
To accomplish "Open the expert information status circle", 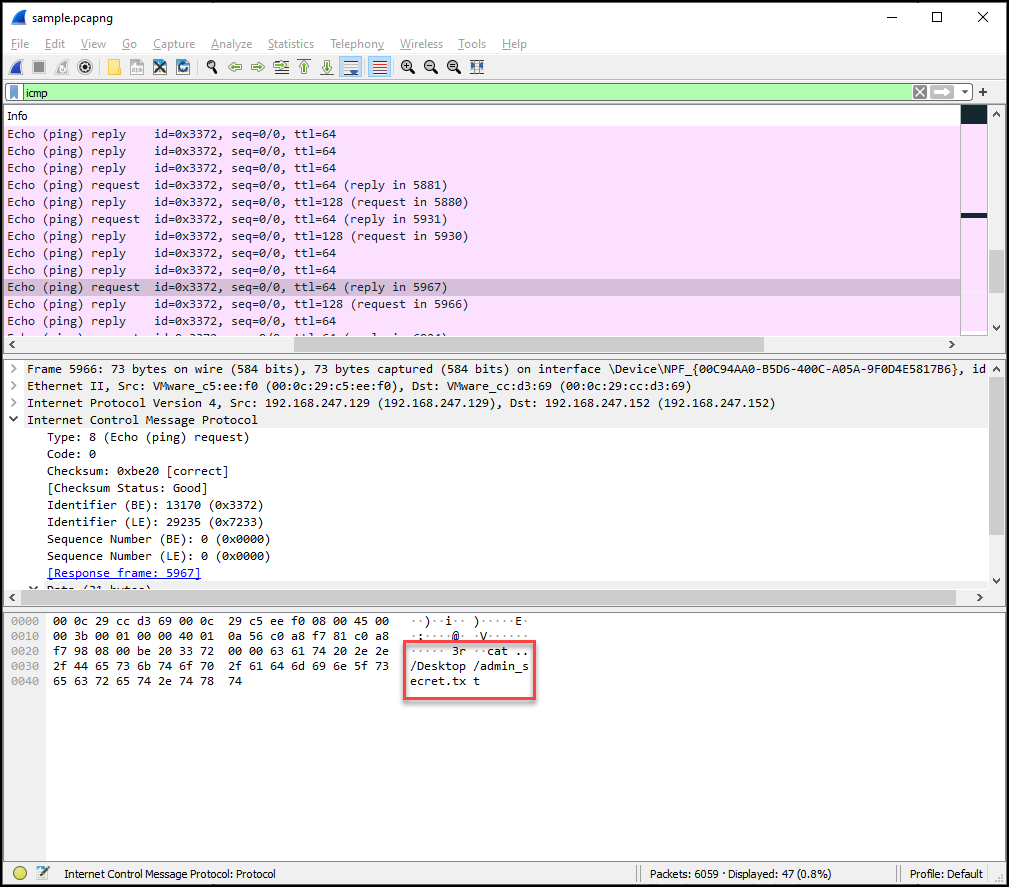I will point(20,873).
